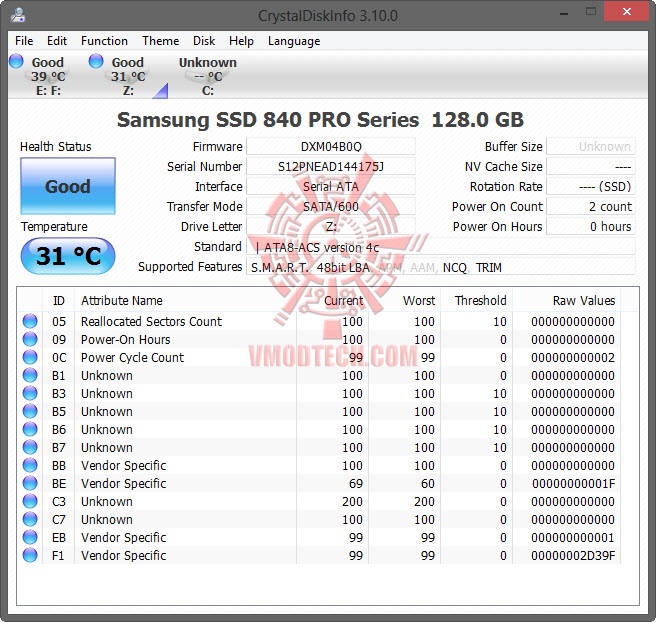The height and width of the screenshot is (622, 656).
Task: Select the Power-On Hours attribute name
Action: click(x=126, y=339)
